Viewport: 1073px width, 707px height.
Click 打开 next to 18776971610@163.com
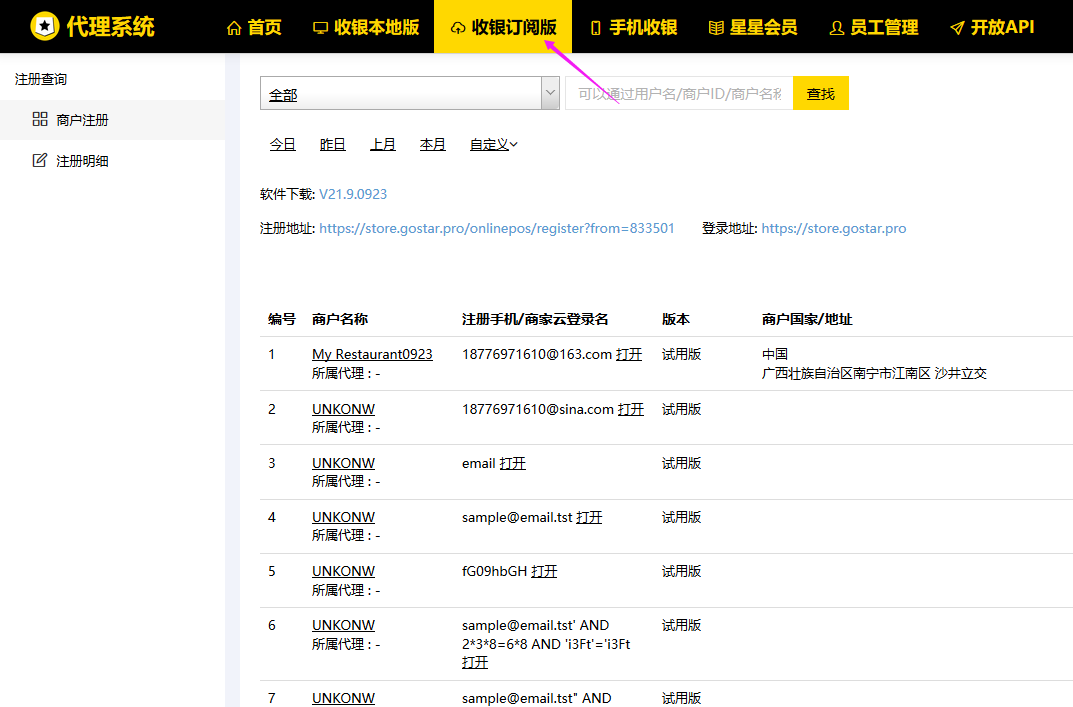[629, 354]
